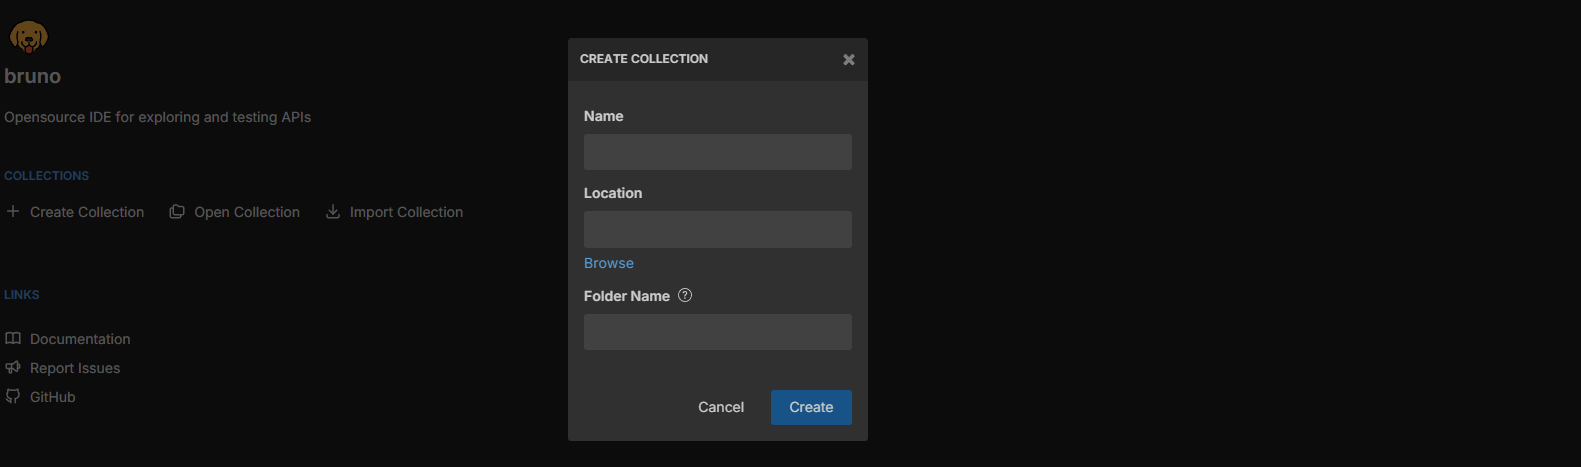Click the Documentation book icon

(13, 339)
